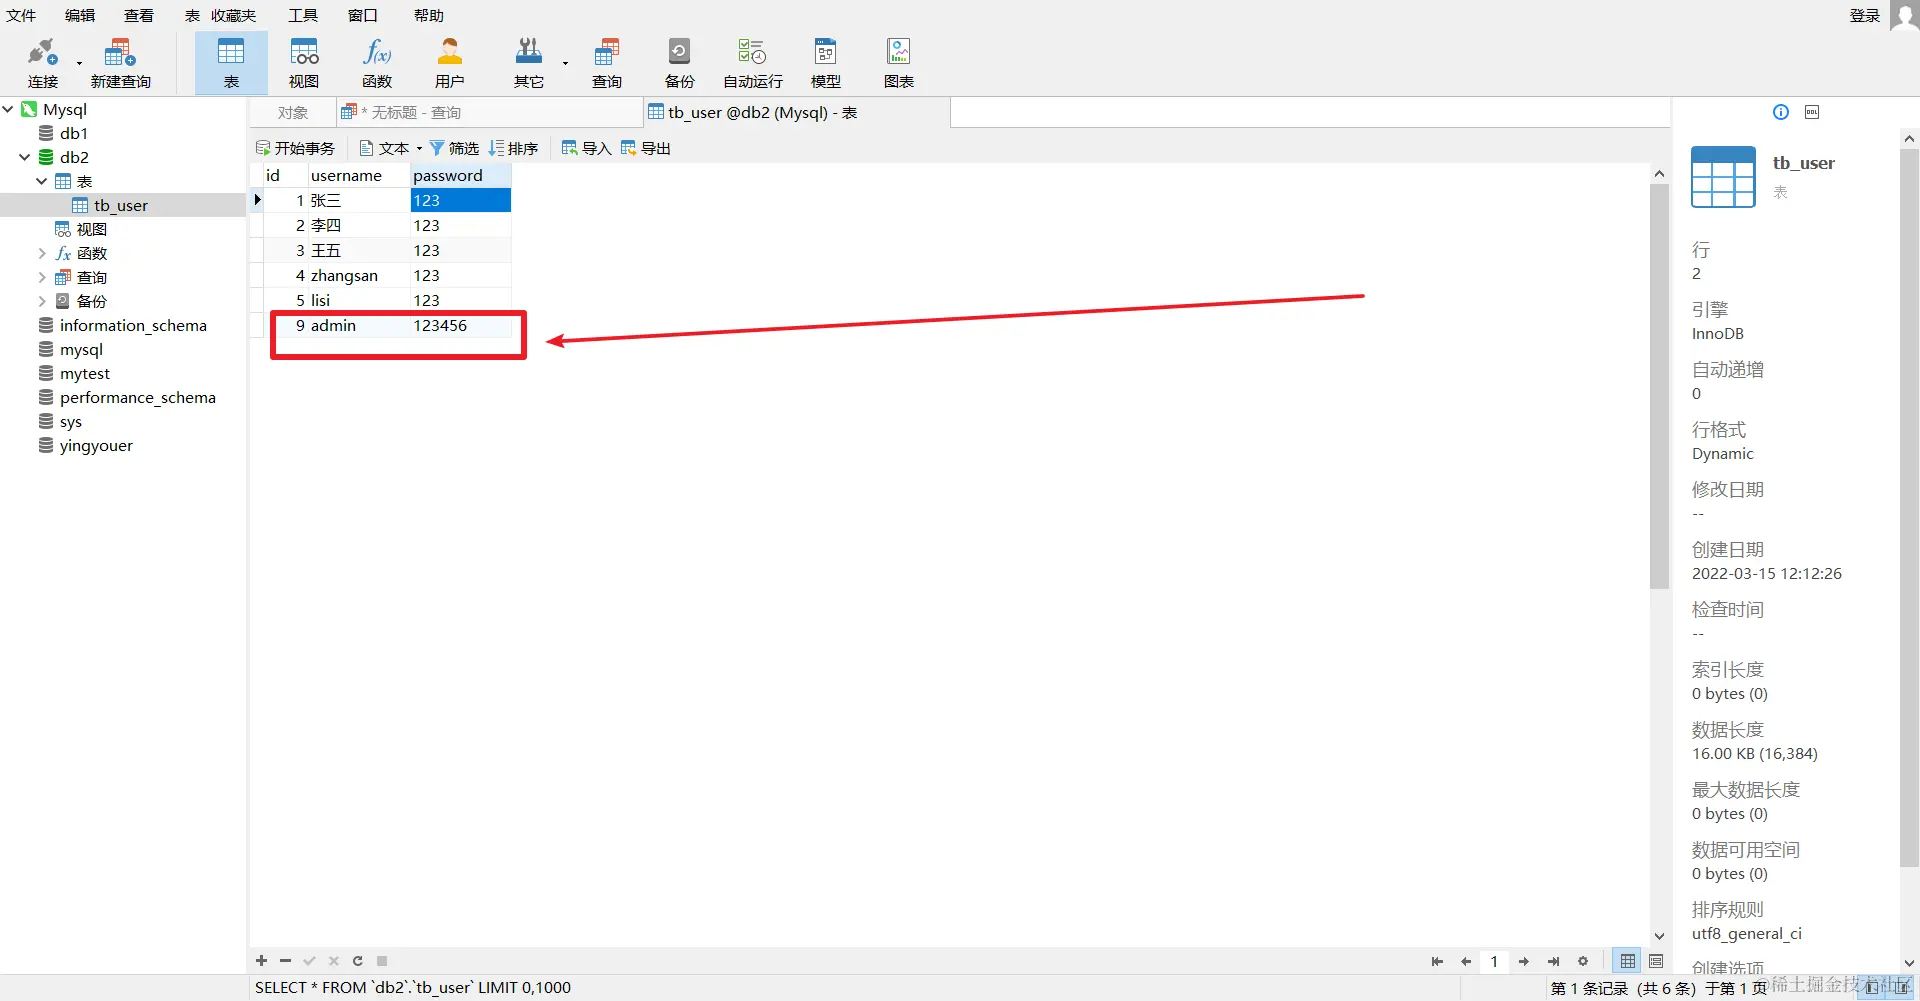This screenshot has width=1920, height=1001.
Task: Open the 模型 model toolbar icon
Action: (826, 62)
